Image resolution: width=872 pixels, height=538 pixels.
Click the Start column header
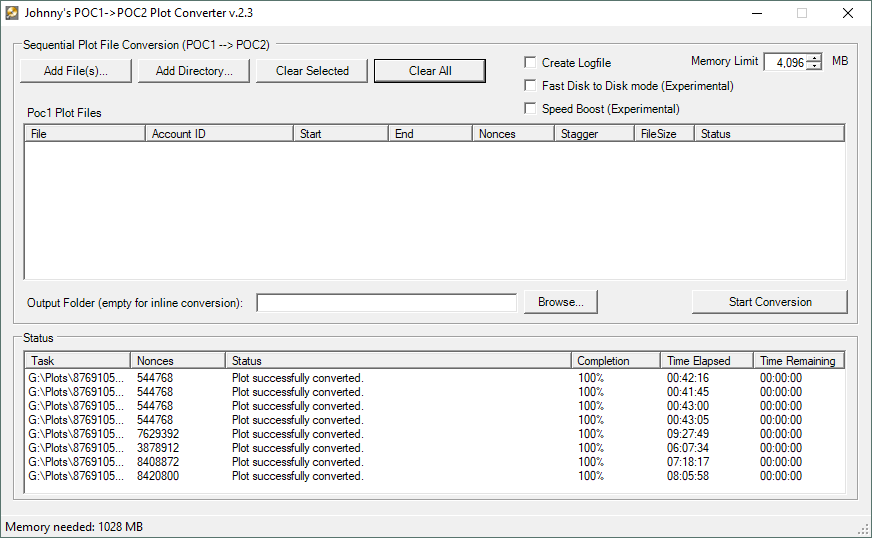[x=340, y=134]
